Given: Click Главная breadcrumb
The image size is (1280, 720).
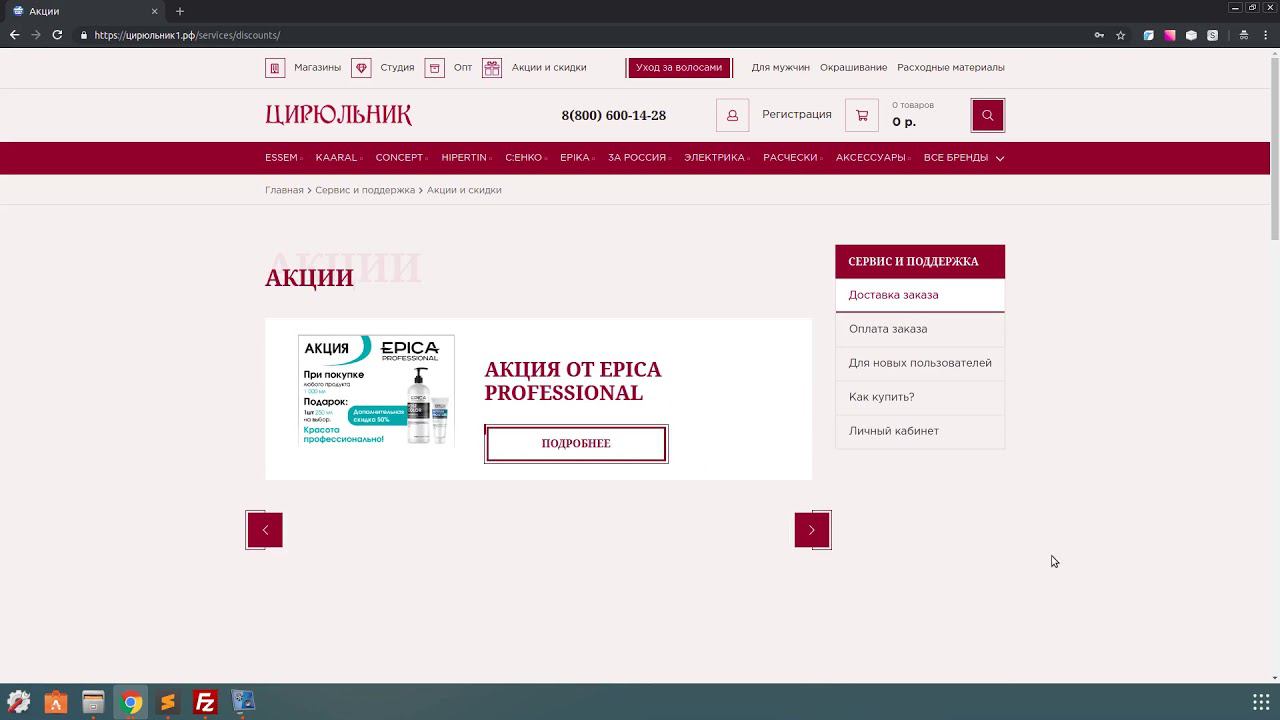Looking at the screenshot, I should (284, 190).
